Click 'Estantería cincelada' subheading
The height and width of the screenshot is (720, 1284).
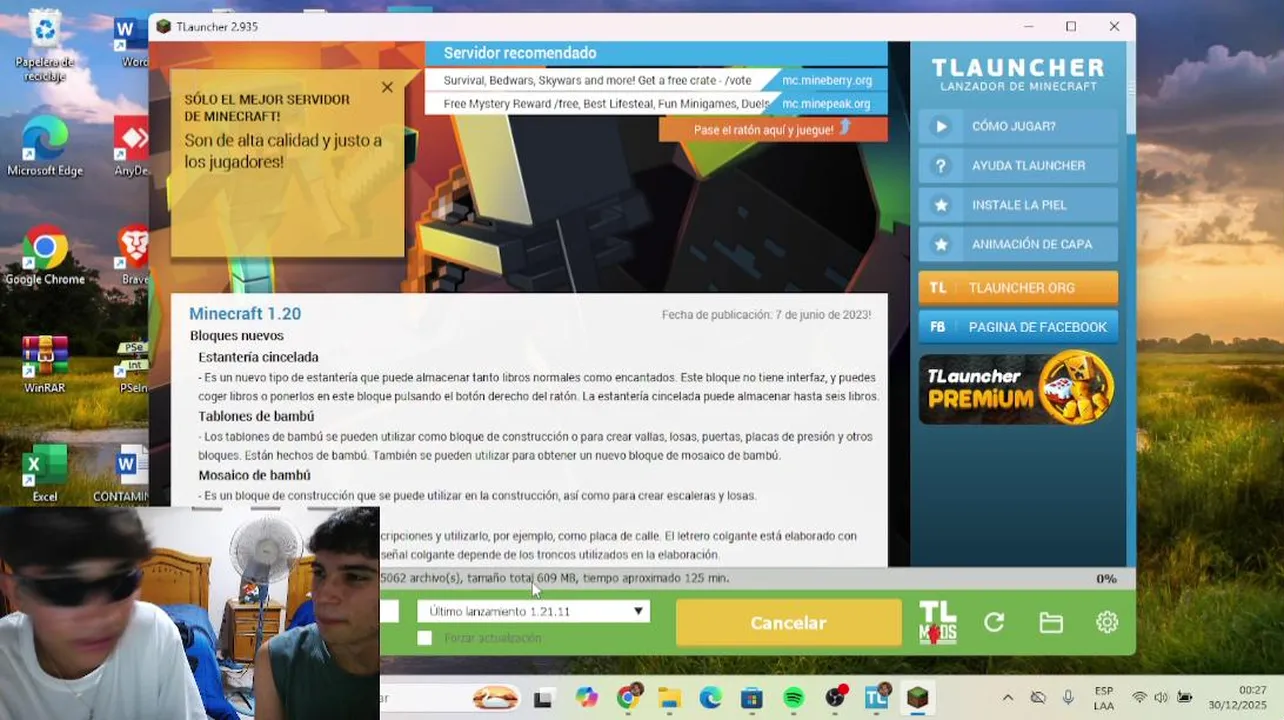click(258, 357)
